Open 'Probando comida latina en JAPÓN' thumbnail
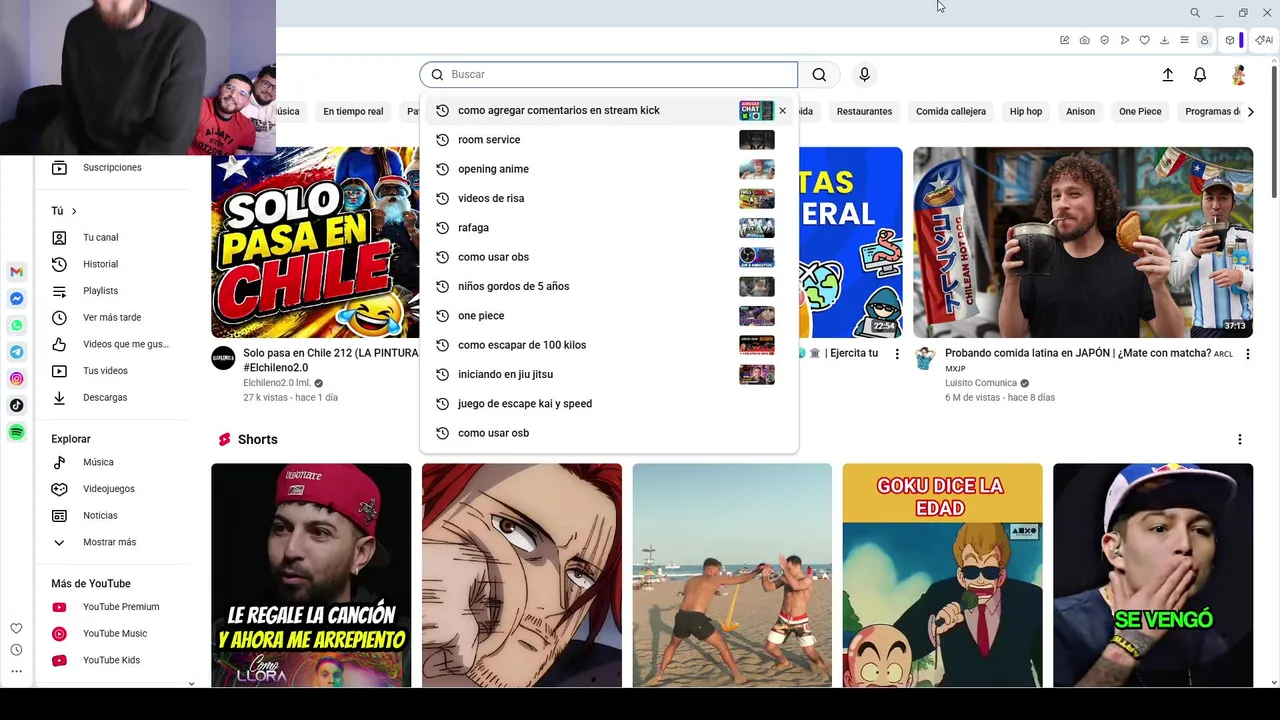 [1083, 242]
